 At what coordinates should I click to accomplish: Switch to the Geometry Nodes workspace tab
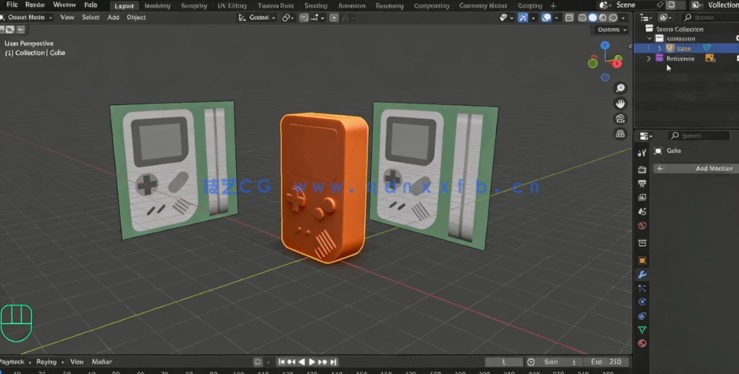(483, 6)
